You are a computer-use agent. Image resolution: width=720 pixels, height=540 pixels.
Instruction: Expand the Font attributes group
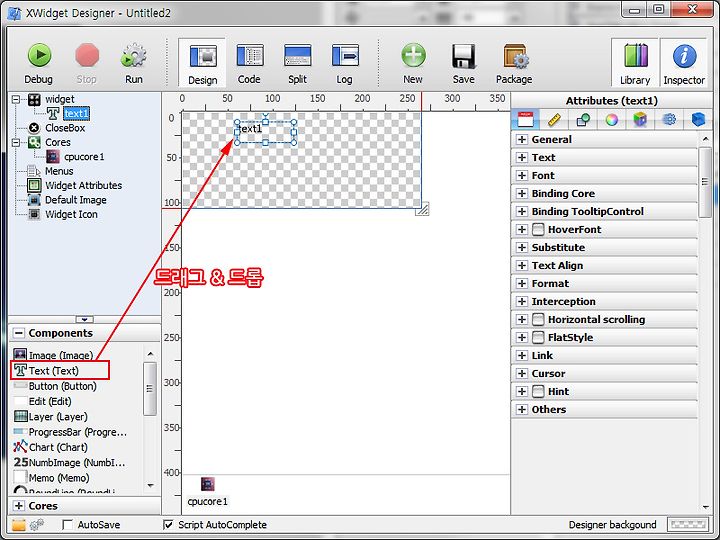[x=522, y=175]
